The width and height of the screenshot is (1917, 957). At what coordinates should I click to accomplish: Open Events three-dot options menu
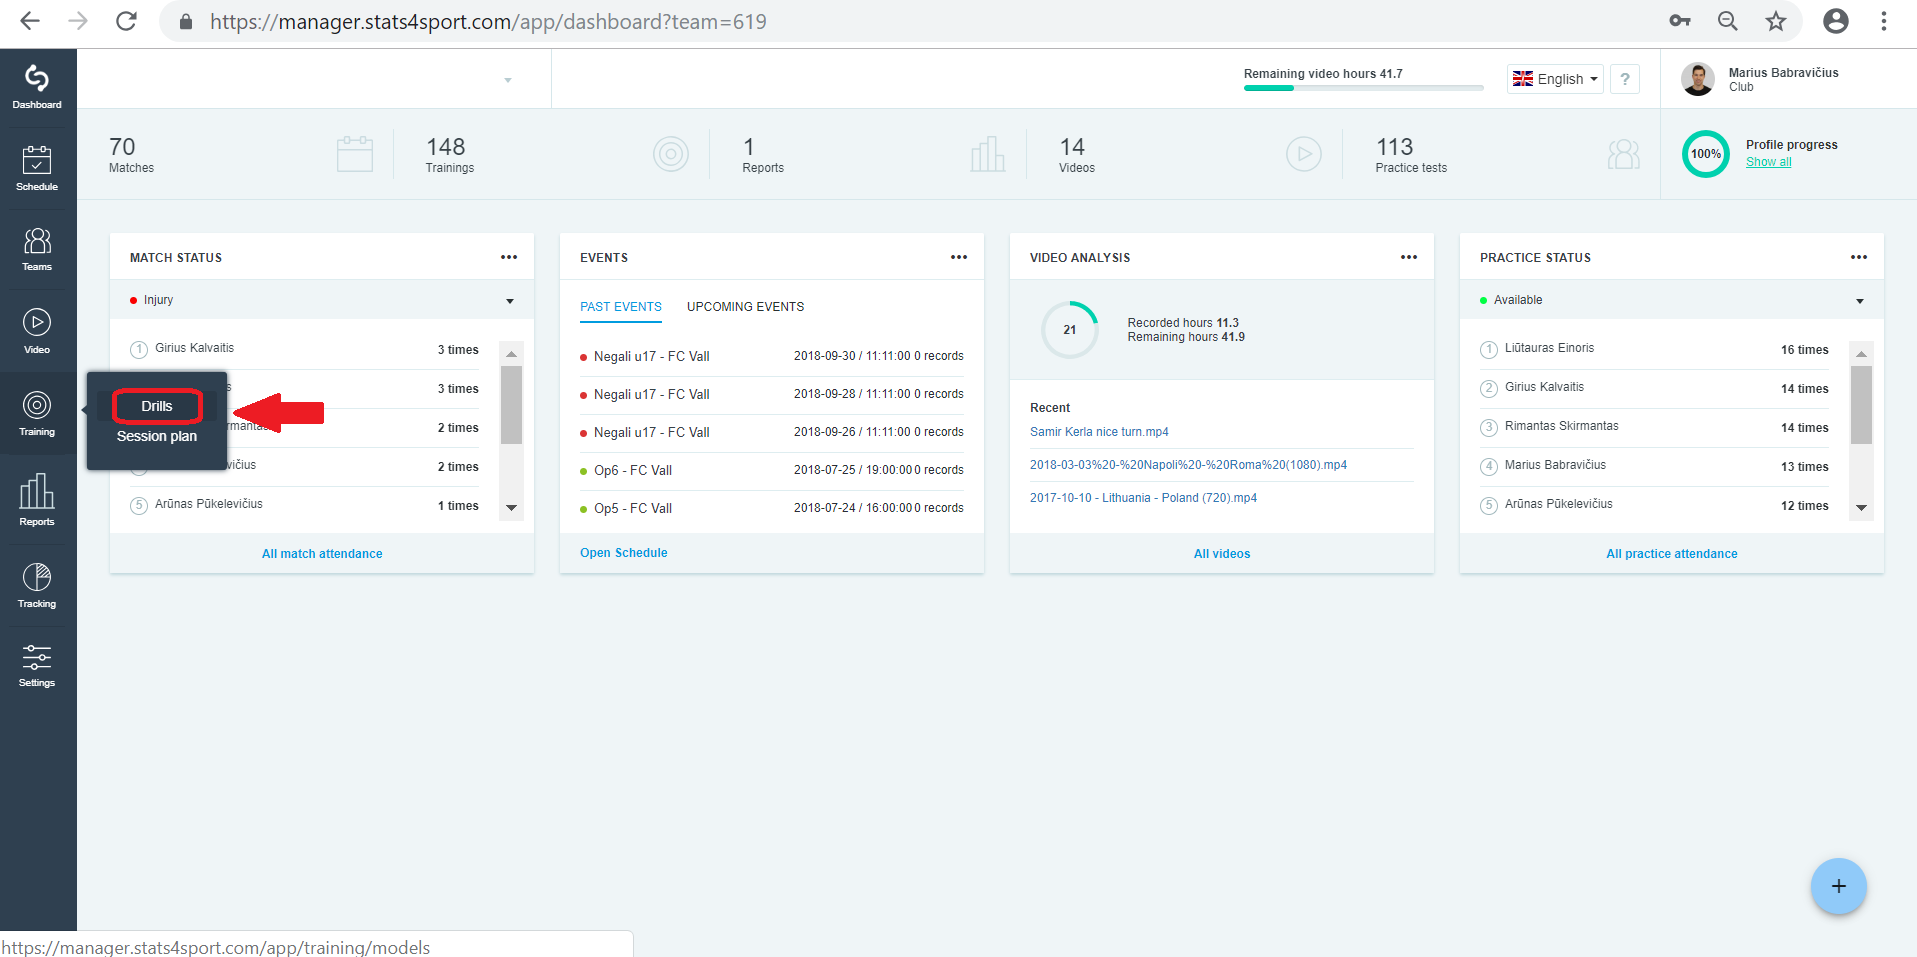(x=959, y=257)
